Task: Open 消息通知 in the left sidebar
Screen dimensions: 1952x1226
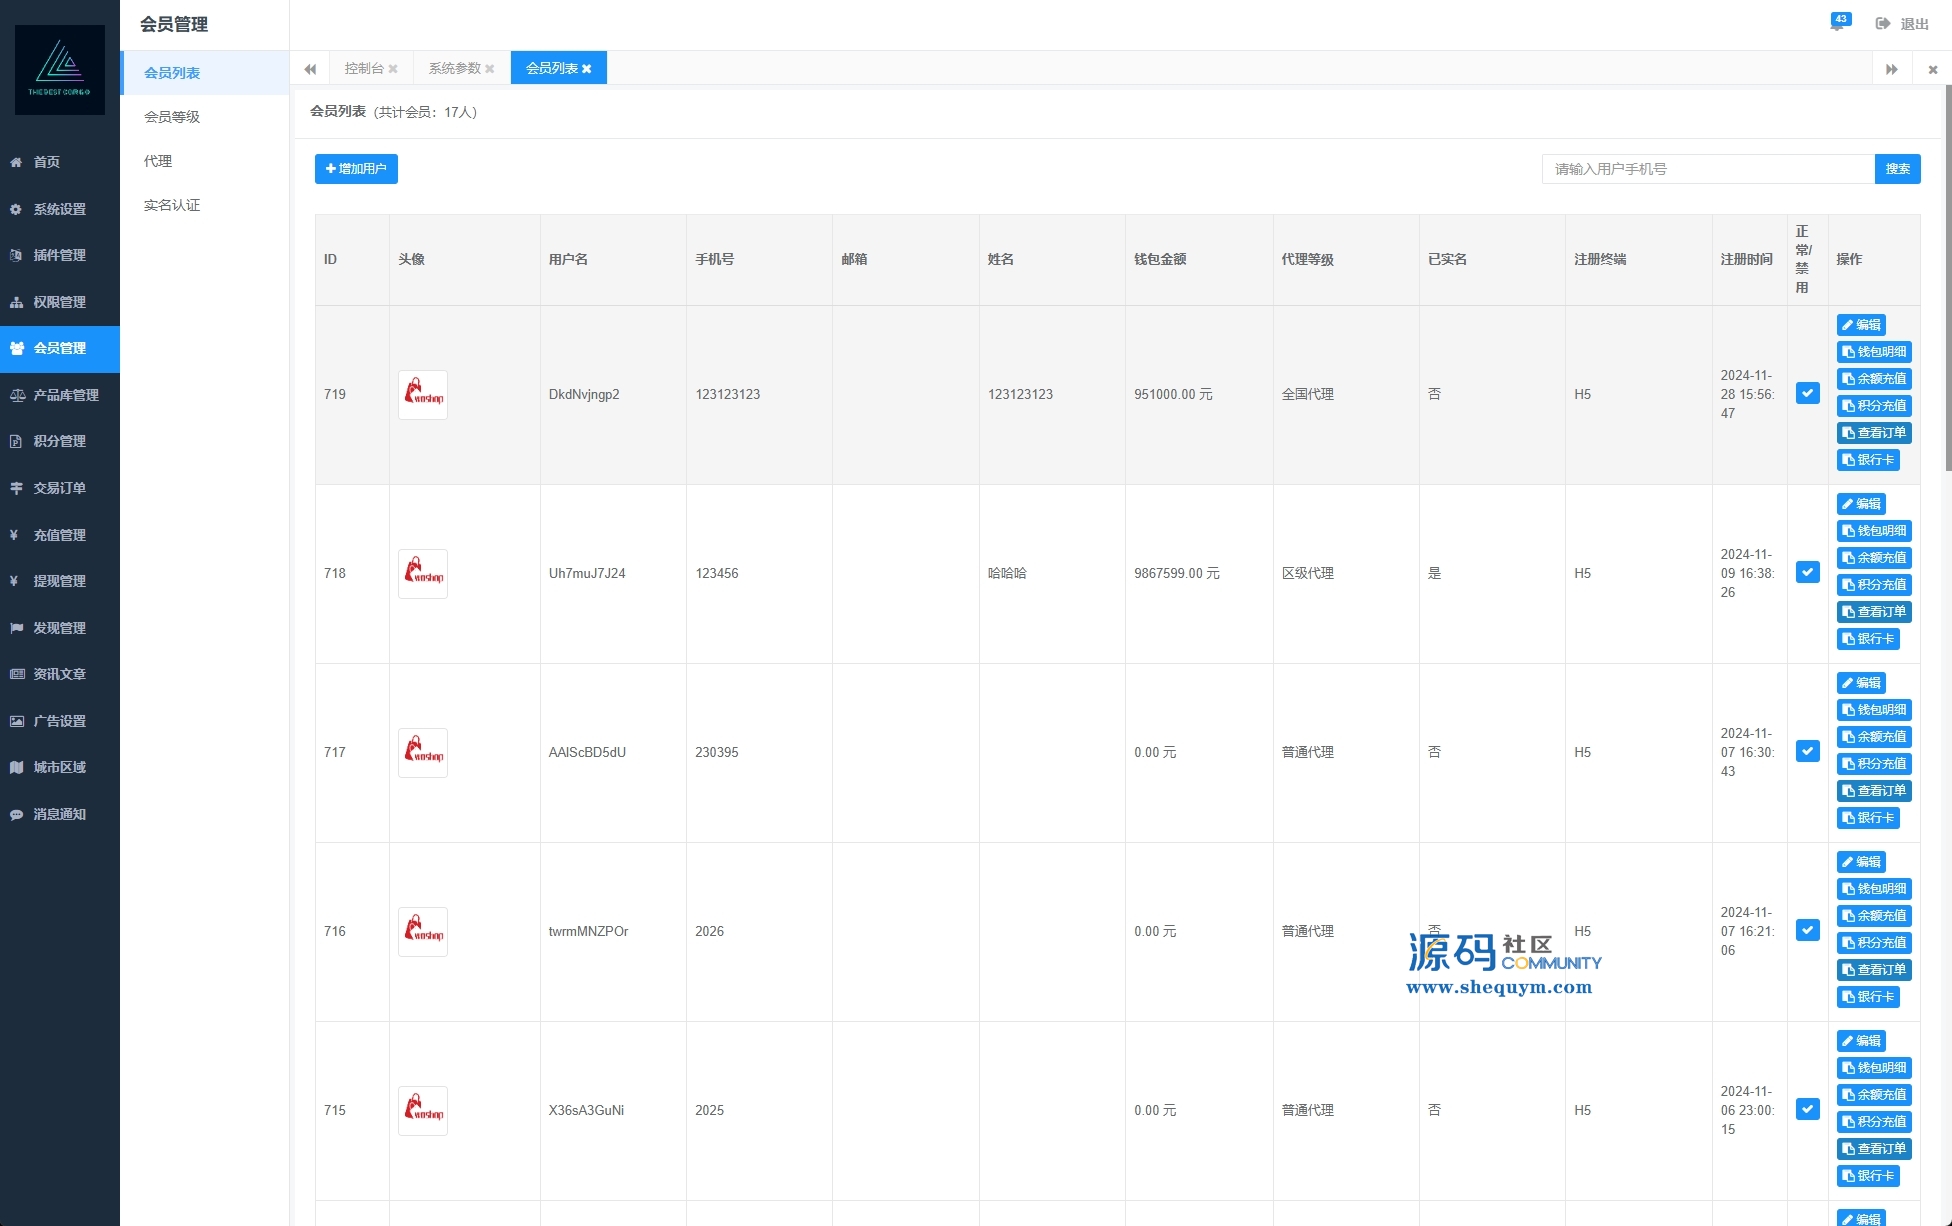Action: (58, 814)
